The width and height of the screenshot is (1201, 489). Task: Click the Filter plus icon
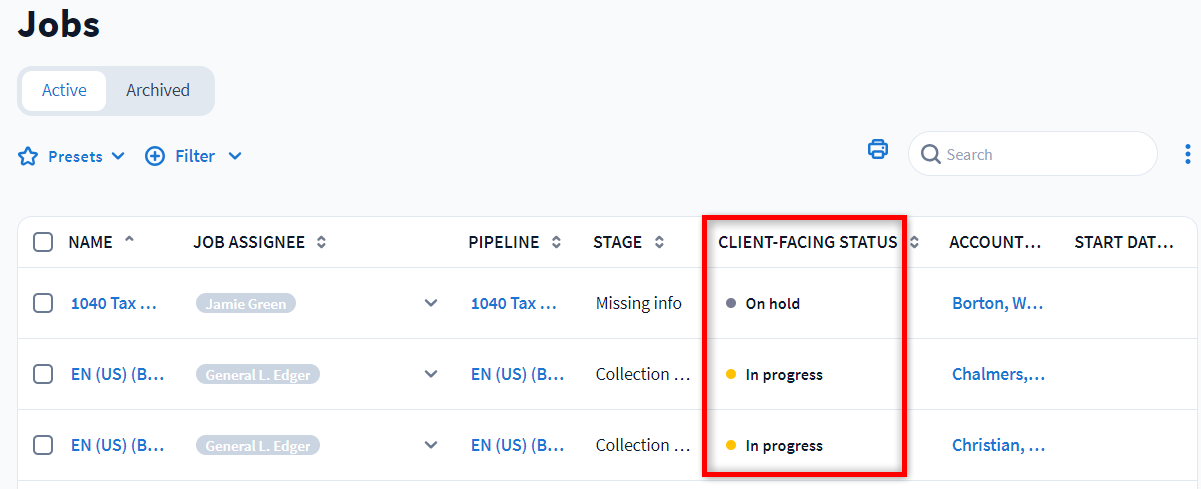(155, 156)
